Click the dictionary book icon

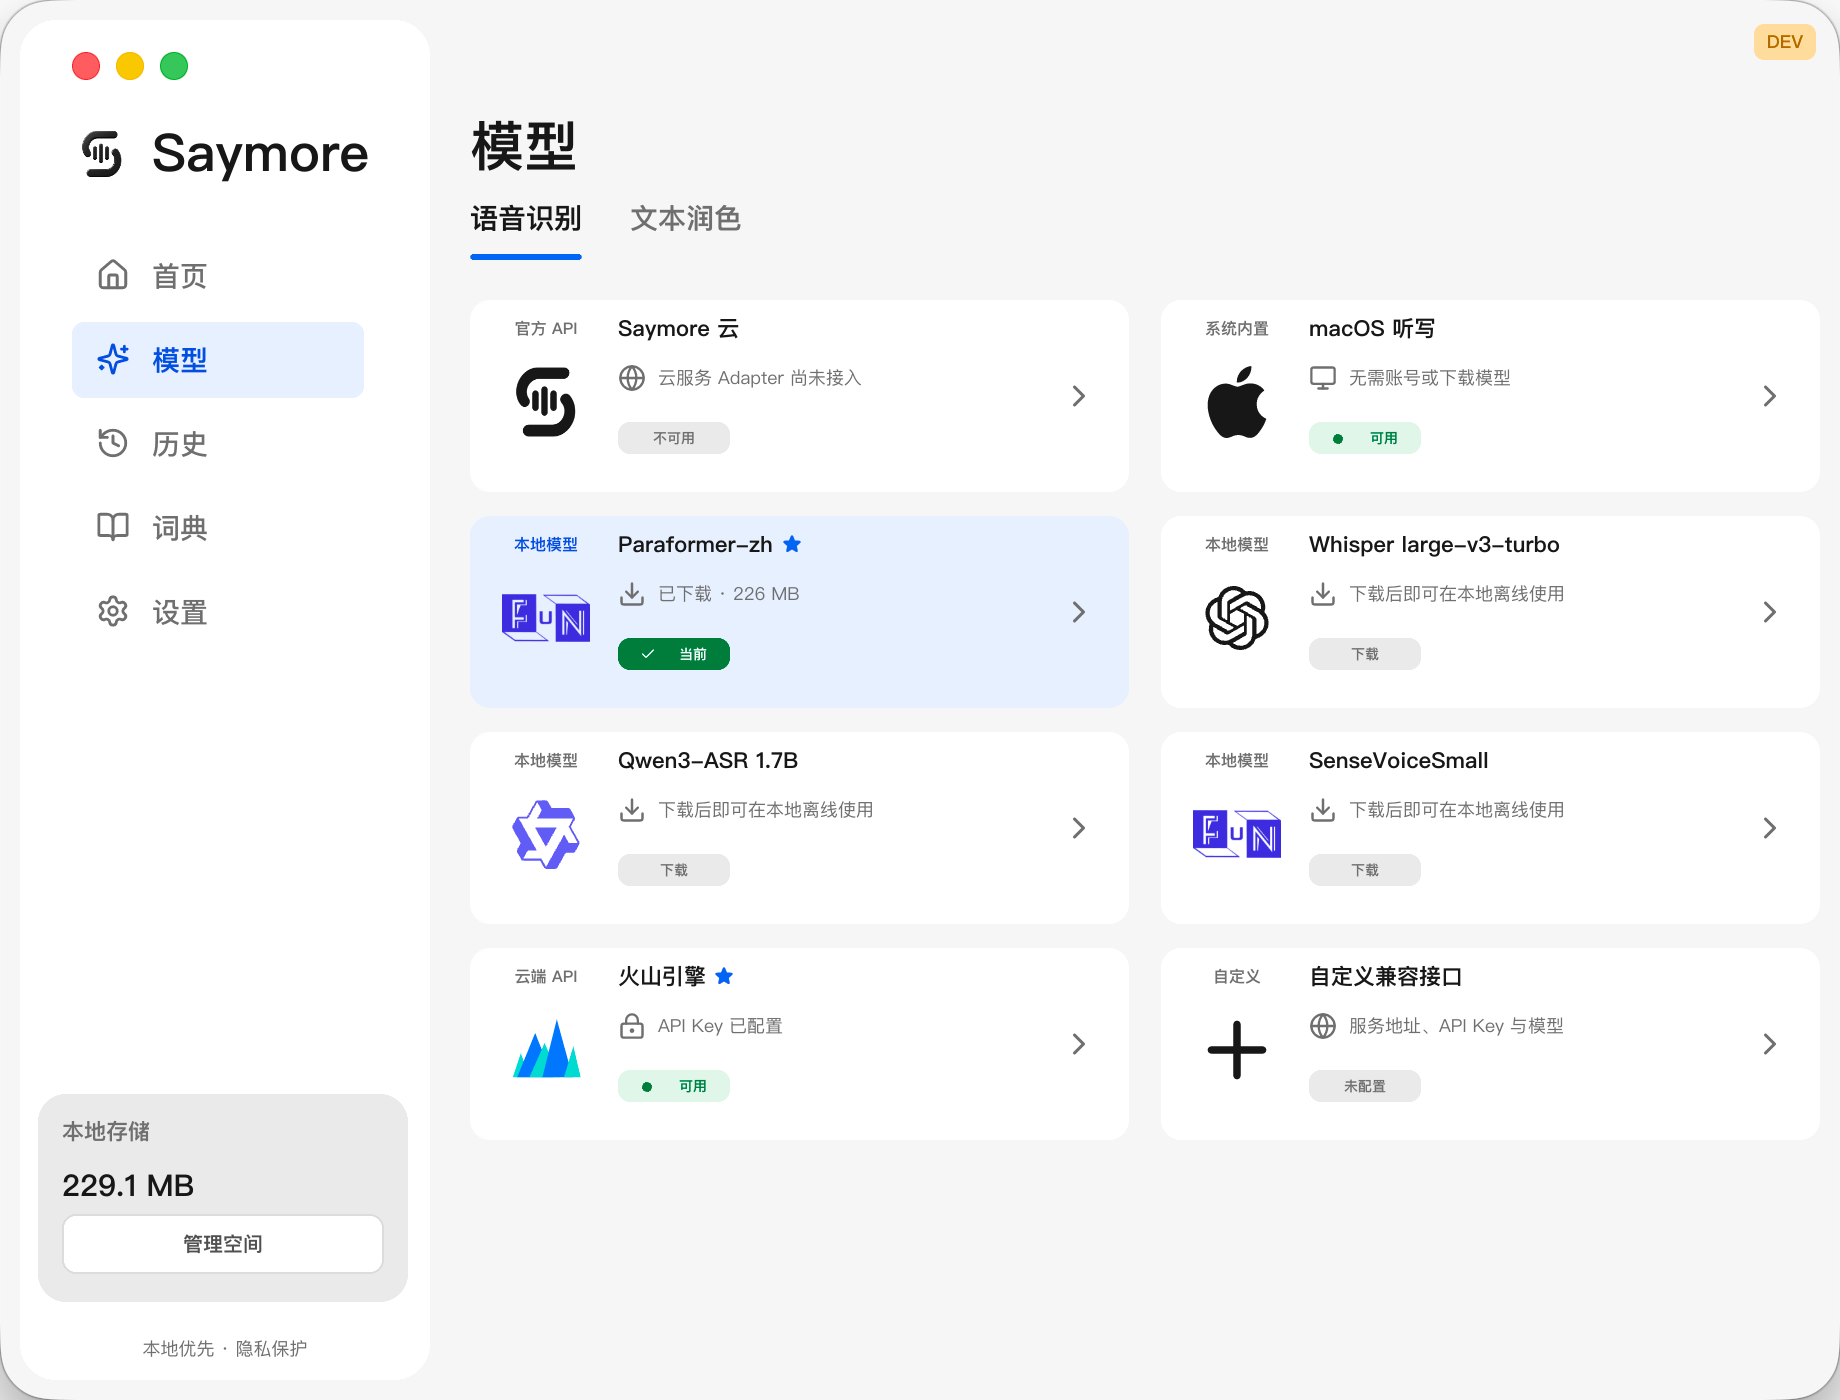(x=113, y=527)
